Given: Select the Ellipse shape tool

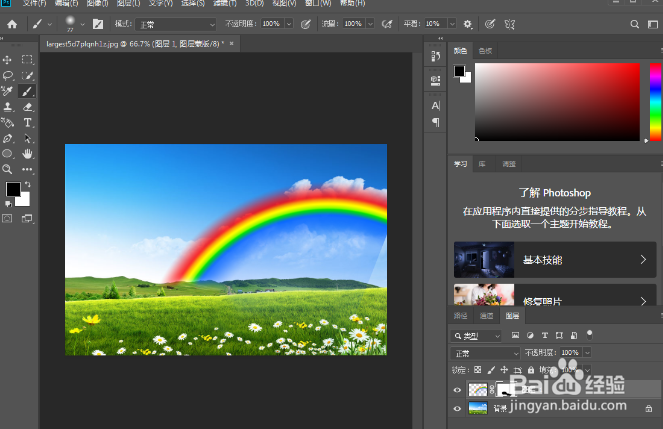Looking at the screenshot, I should pos(8,154).
